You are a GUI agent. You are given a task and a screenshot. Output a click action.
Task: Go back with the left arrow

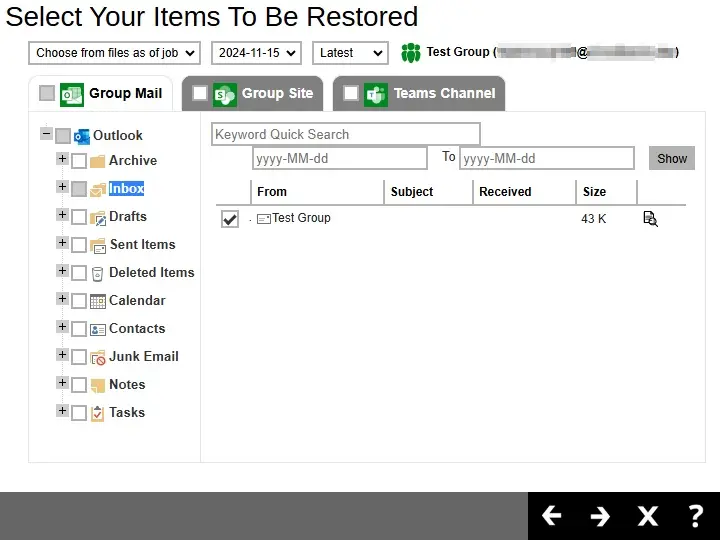(551, 516)
